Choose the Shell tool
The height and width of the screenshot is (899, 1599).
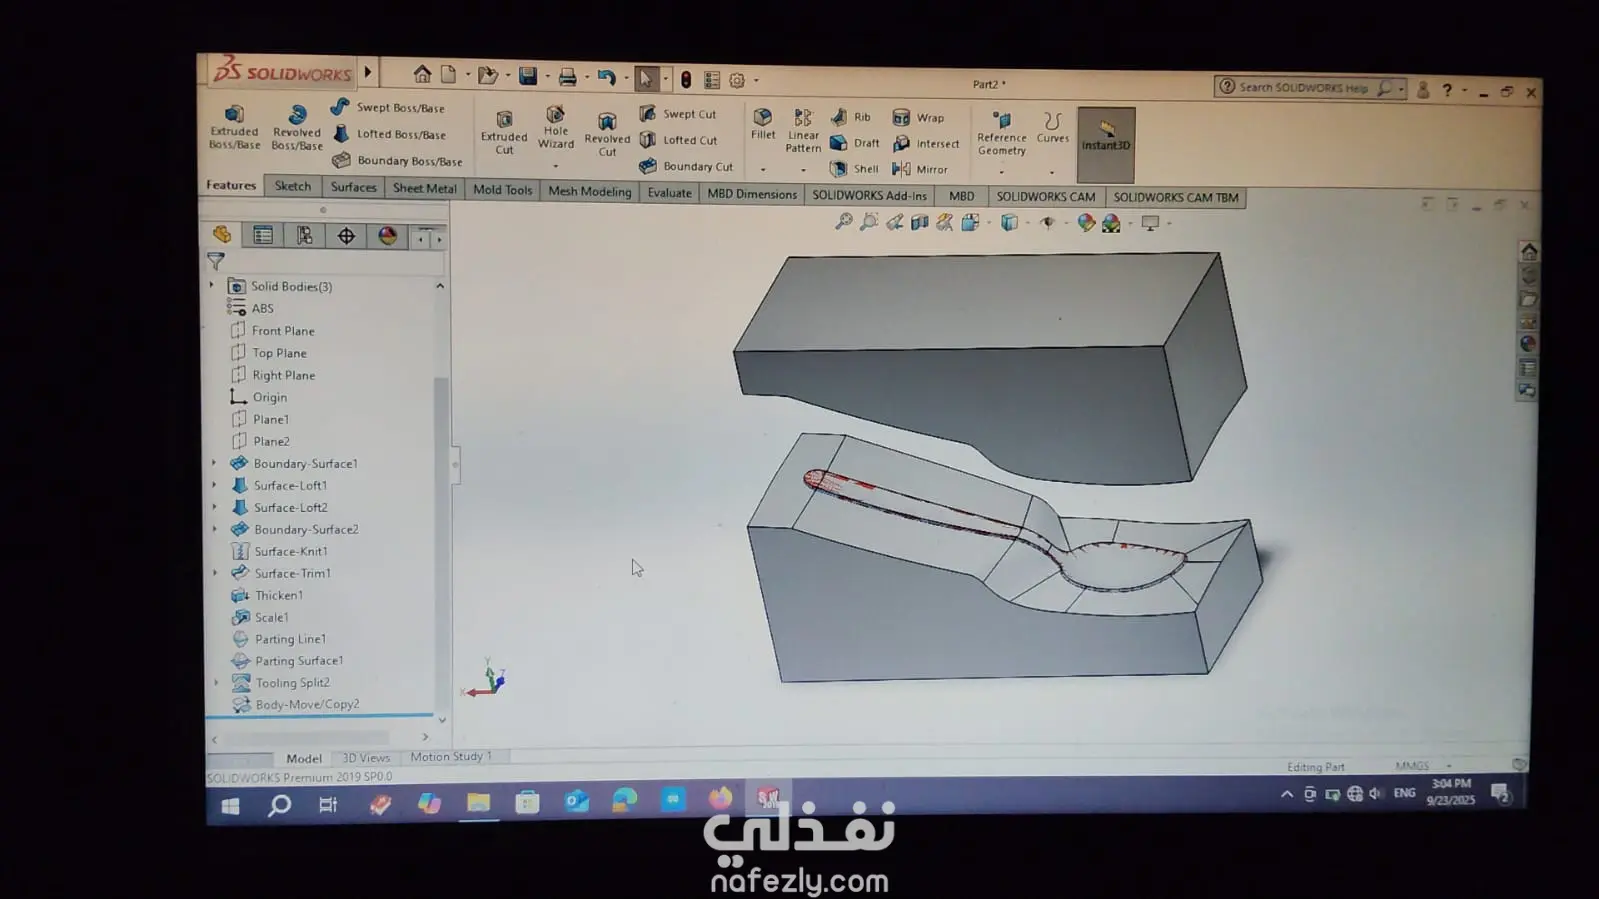coord(854,169)
